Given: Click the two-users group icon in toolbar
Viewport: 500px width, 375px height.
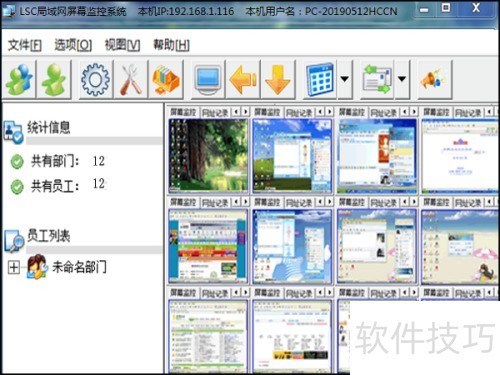Looking at the screenshot, I should (x=20, y=79).
